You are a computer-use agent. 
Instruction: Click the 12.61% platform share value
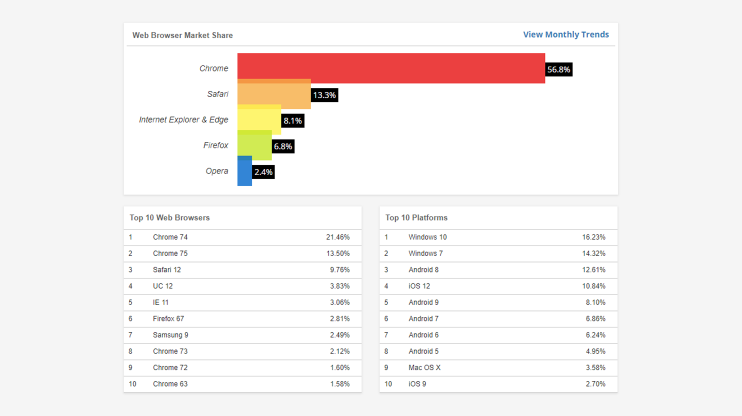coord(594,270)
